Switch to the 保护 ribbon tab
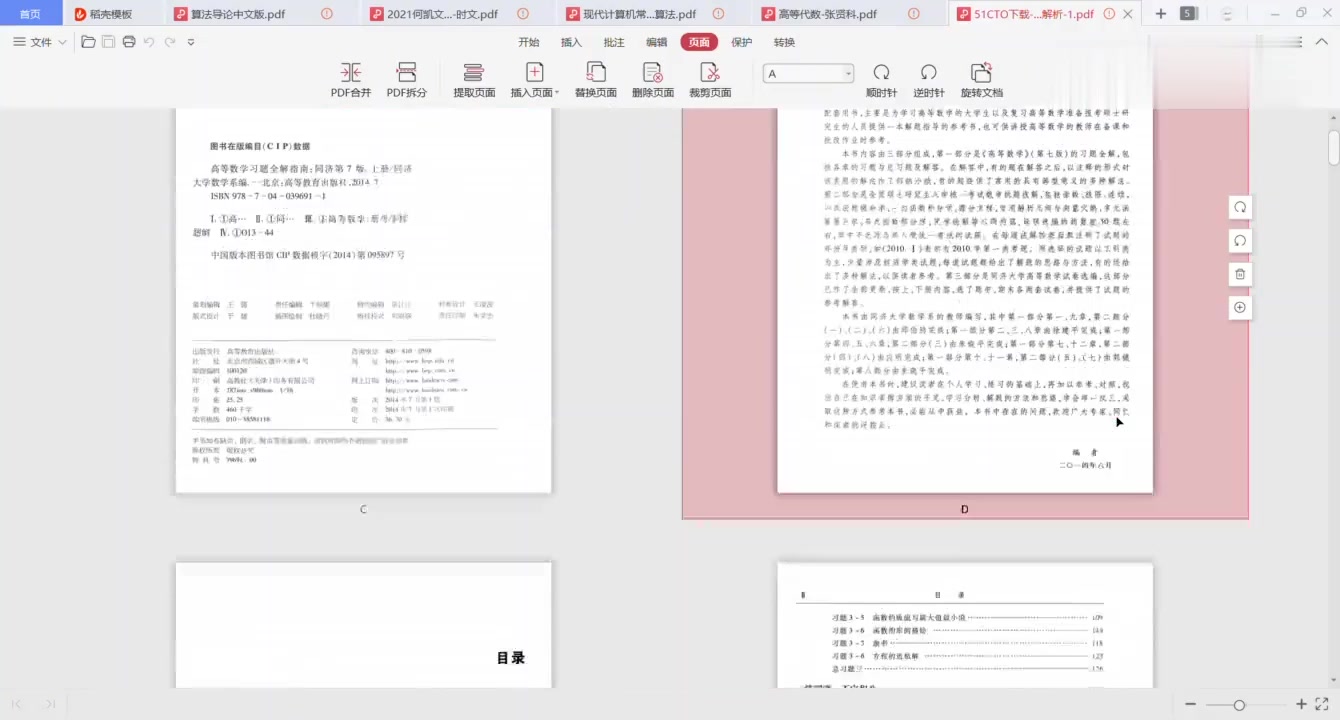 pyautogui.click(x=742, y=42)
